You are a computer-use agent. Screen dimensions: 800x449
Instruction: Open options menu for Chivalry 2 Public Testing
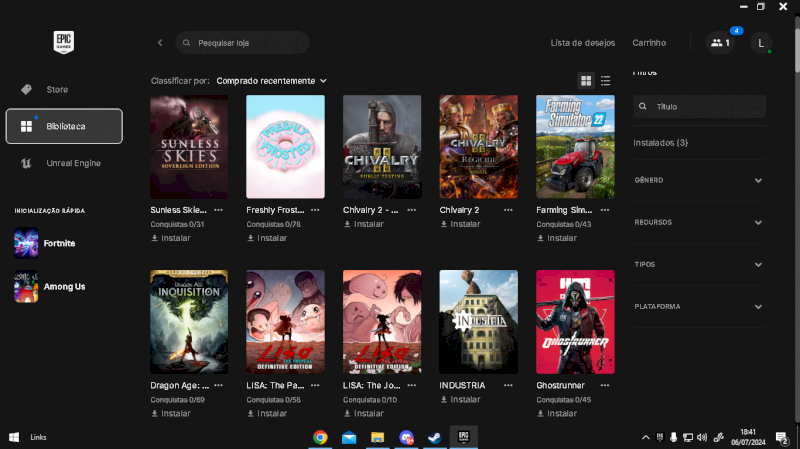(x=412, y=210)
